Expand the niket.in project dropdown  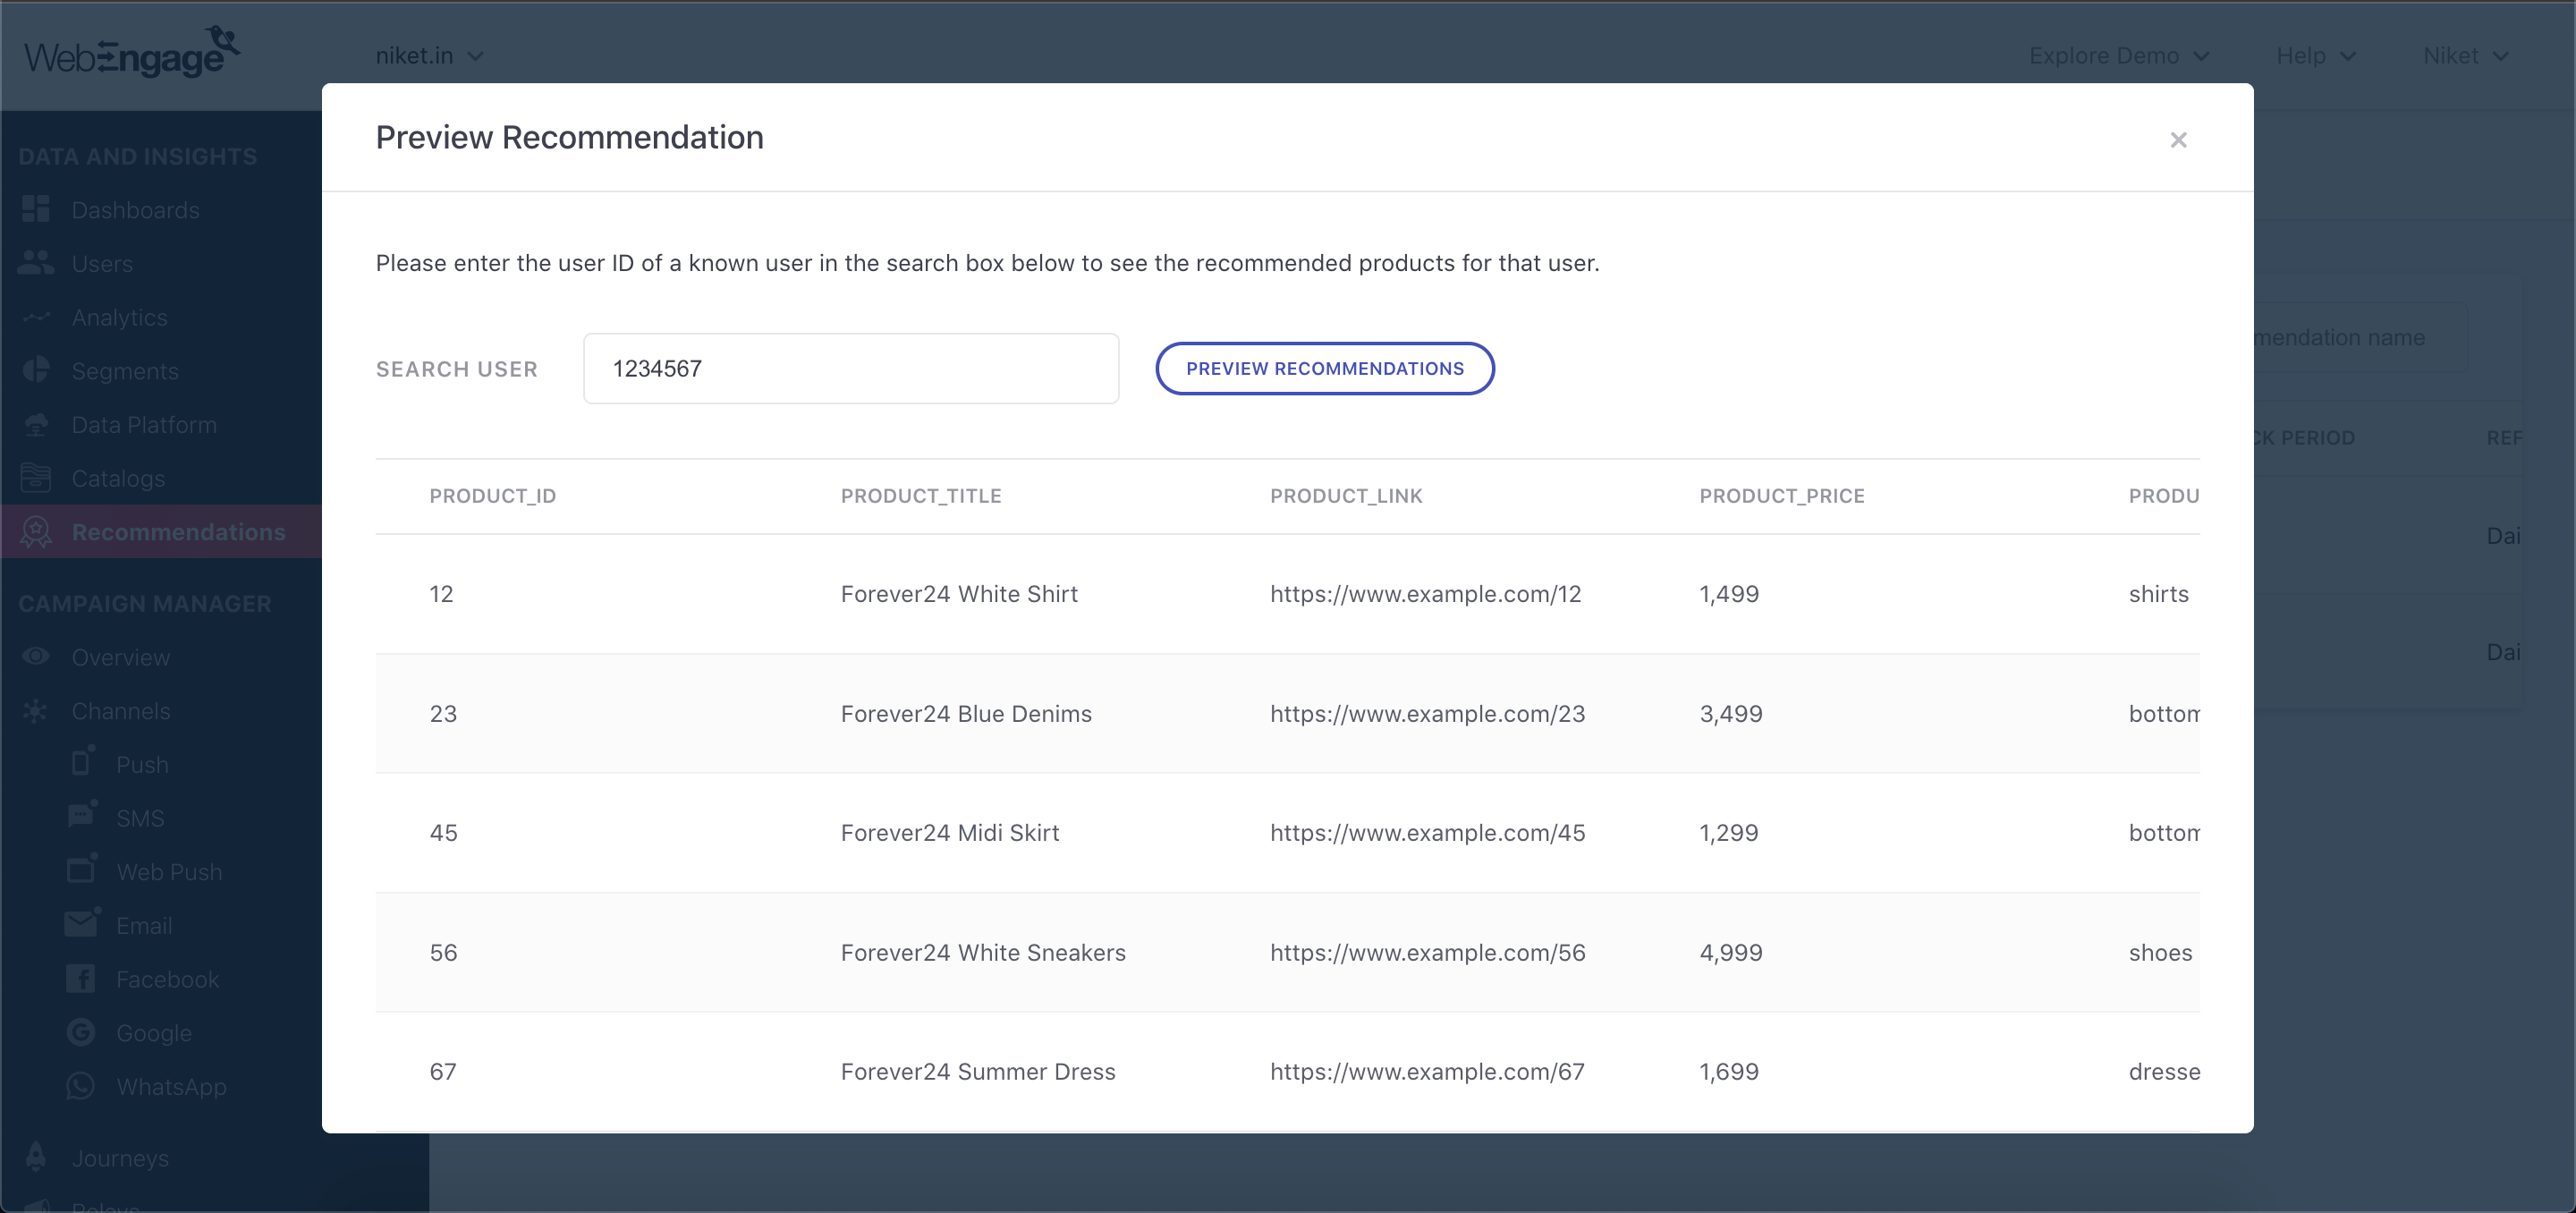[430, 56]
